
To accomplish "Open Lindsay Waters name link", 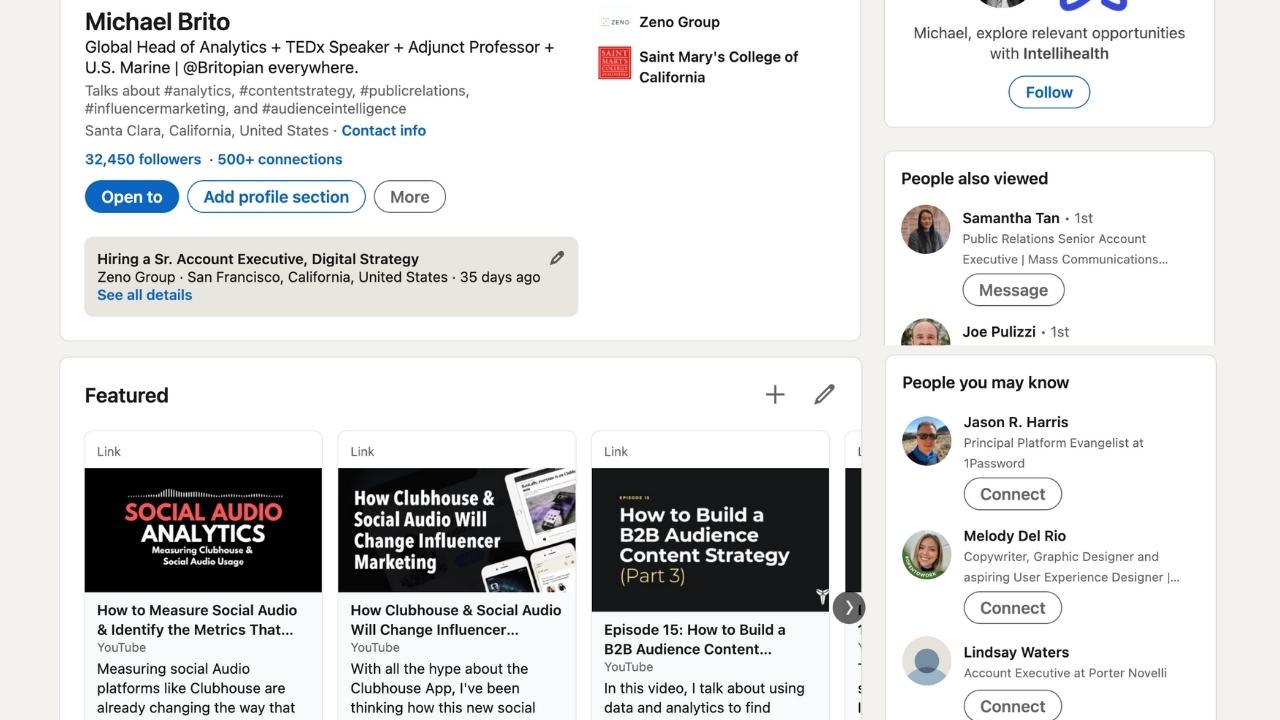I will click(x=1016, y=652).
